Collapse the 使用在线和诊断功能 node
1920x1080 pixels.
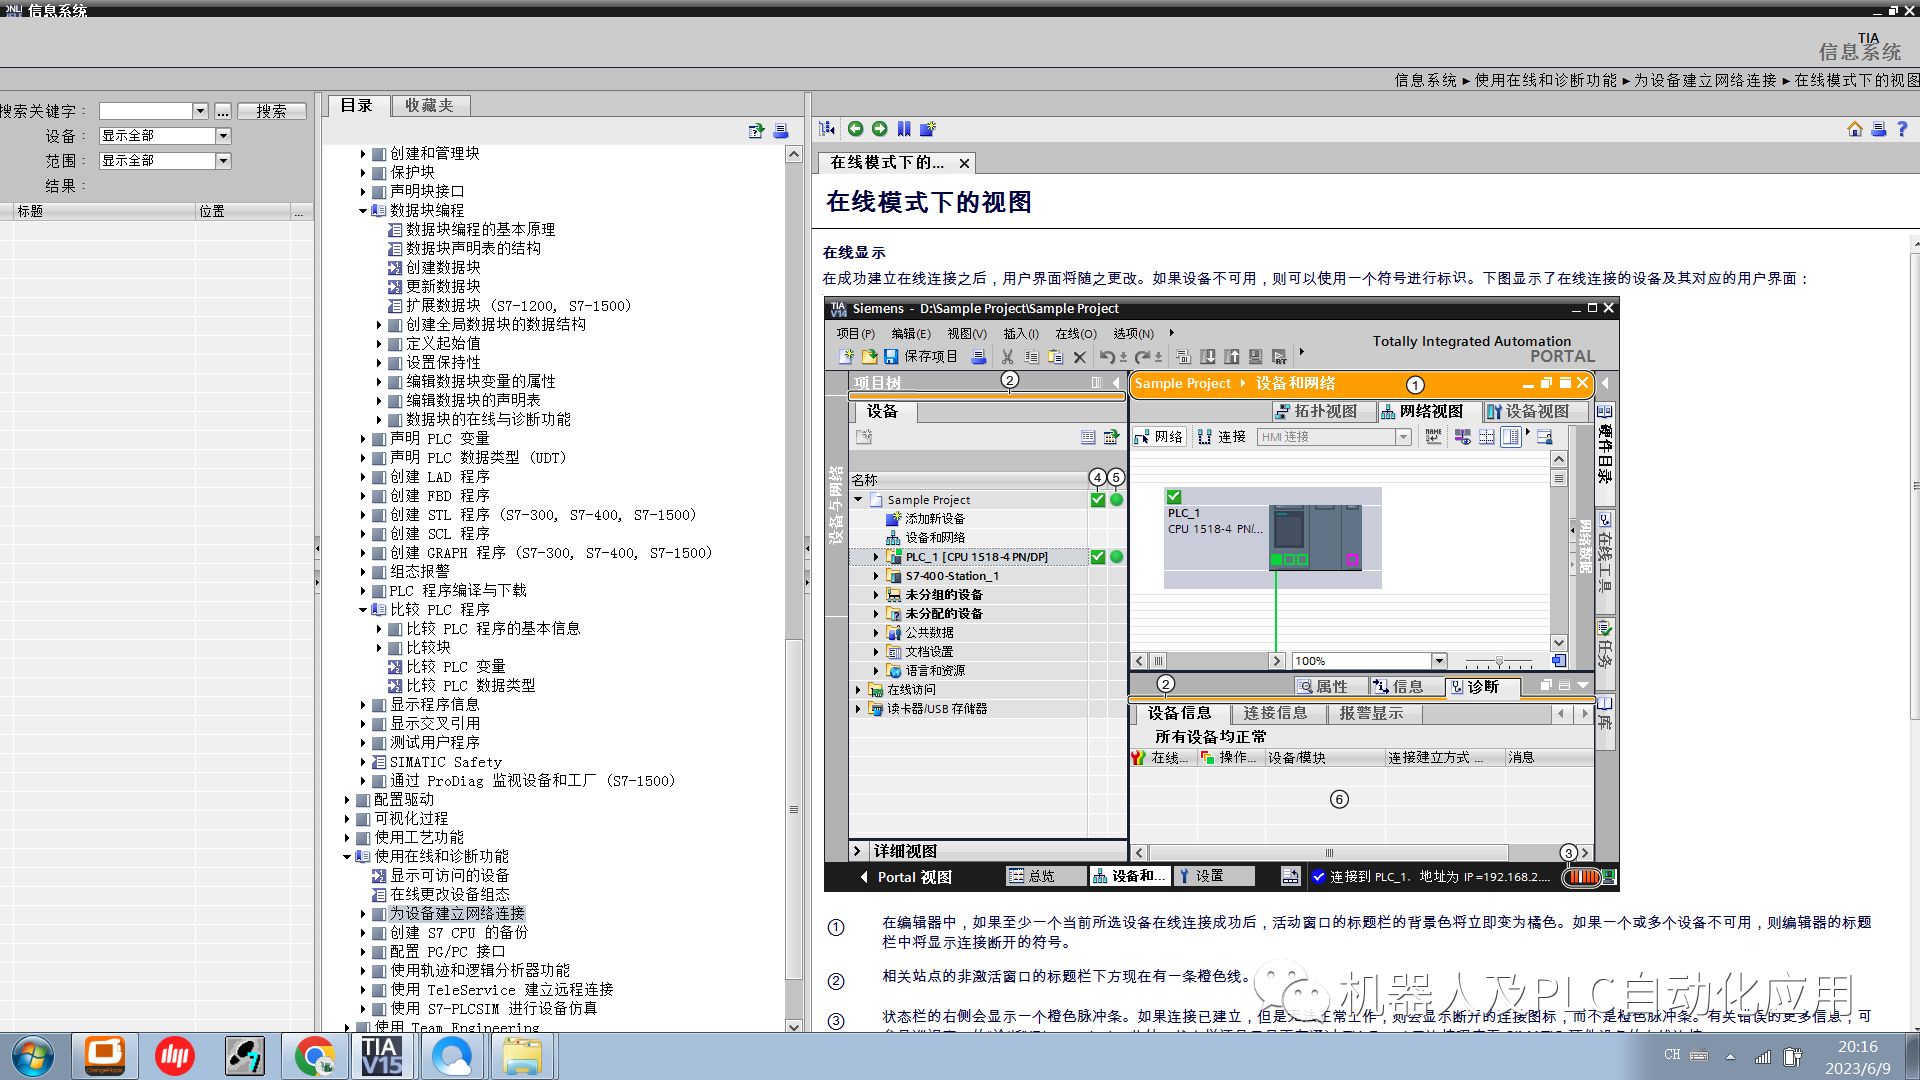(347, 857)
